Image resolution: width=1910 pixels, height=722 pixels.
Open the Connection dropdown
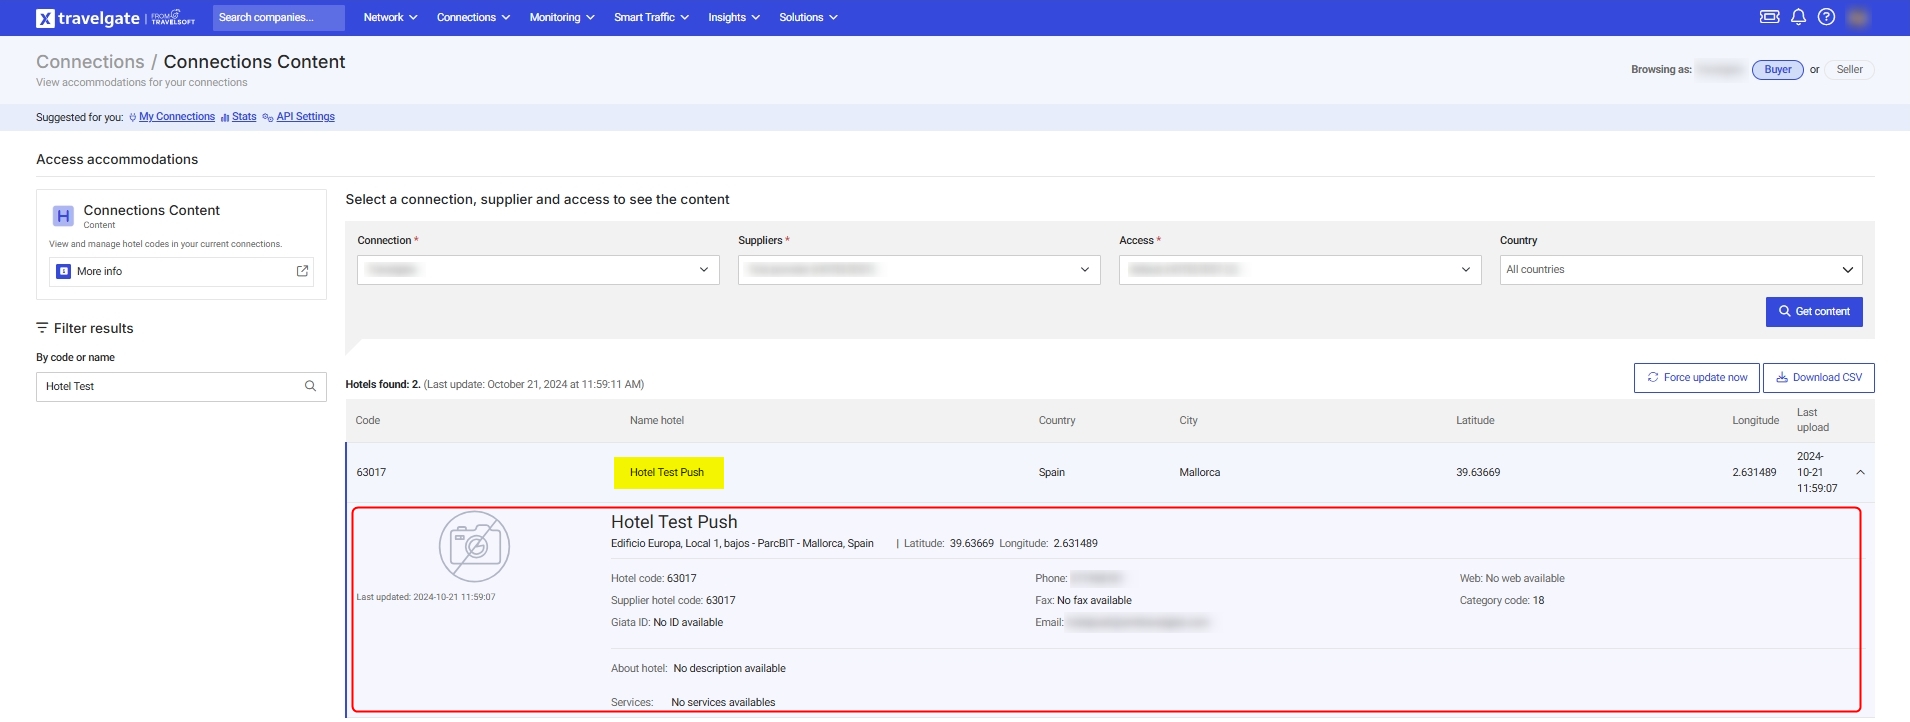(538, 270)
